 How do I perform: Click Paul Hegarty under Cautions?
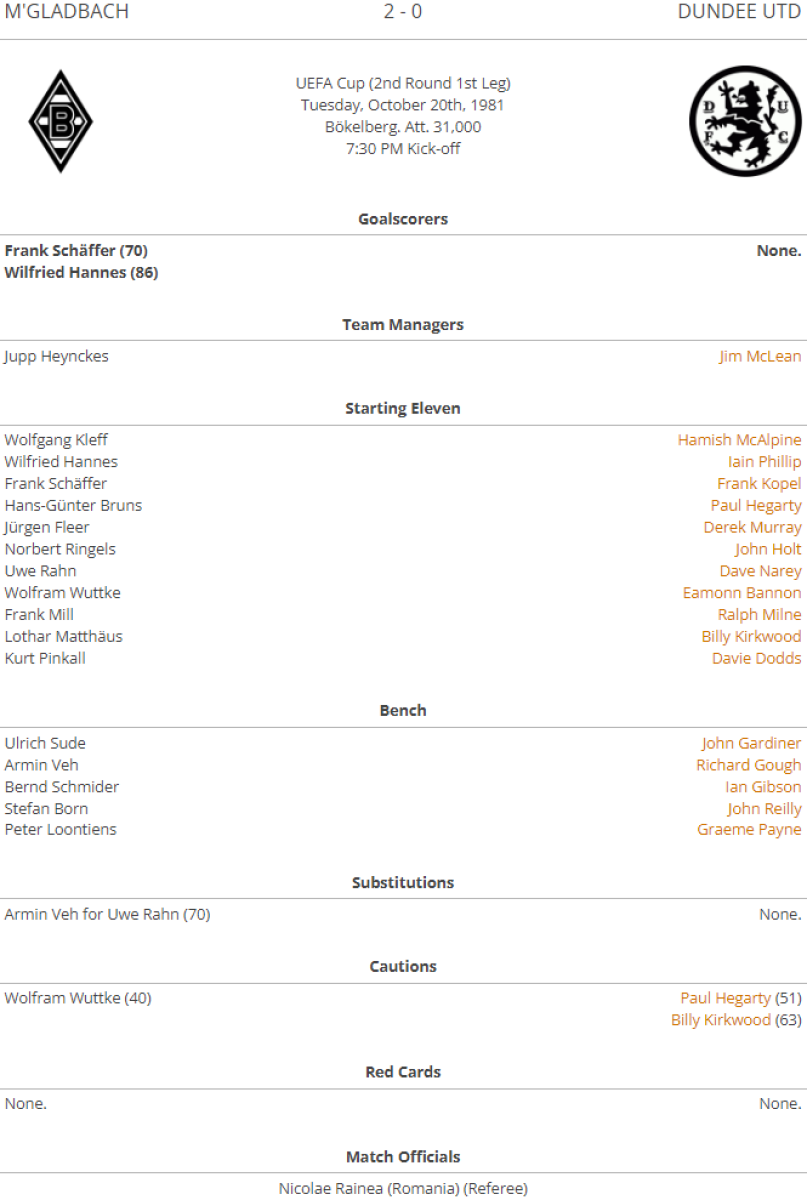725,998
